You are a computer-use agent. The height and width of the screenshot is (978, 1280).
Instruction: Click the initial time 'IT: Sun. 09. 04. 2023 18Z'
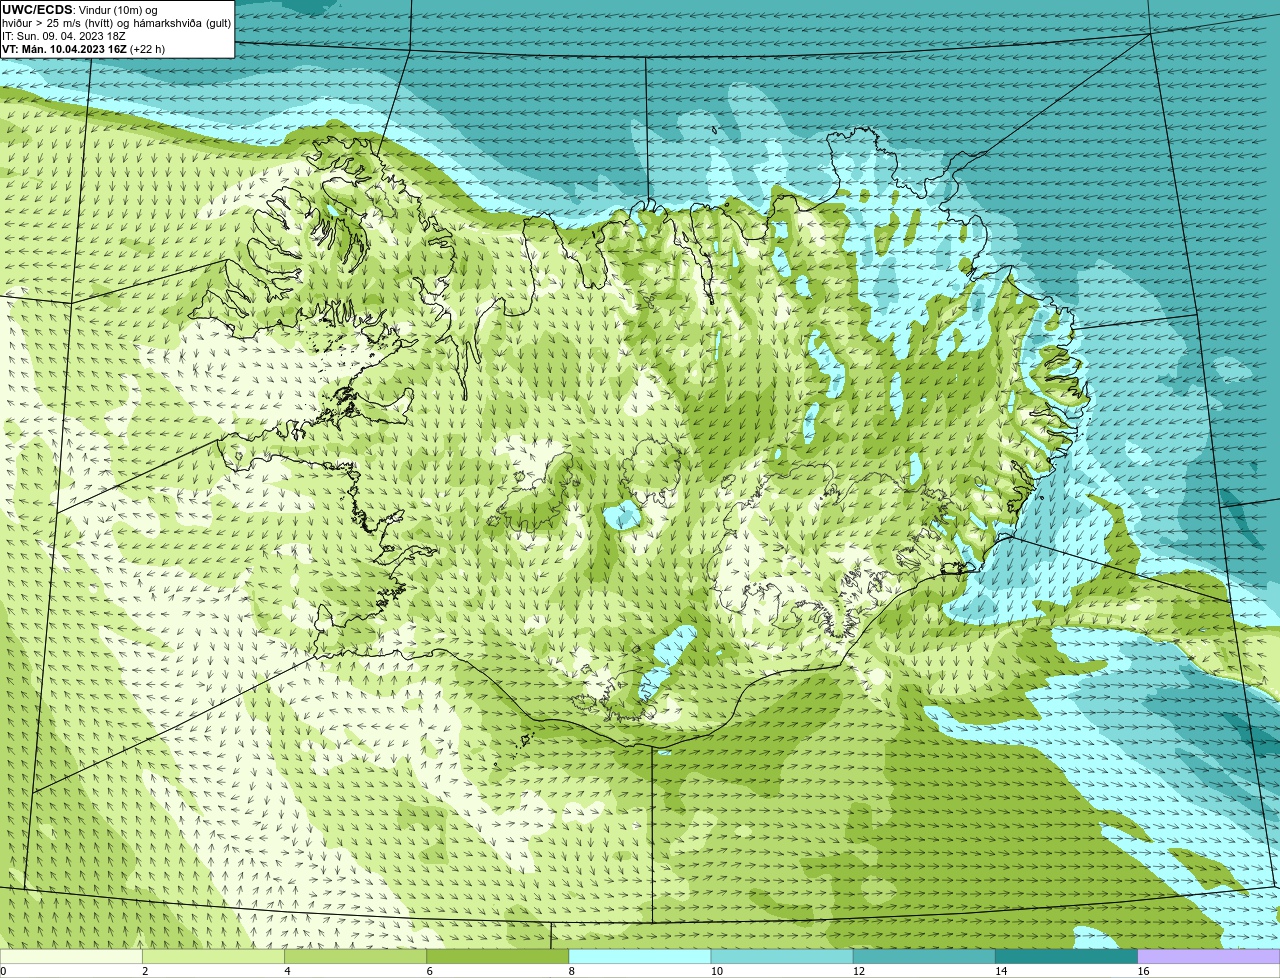pos(64,36)
